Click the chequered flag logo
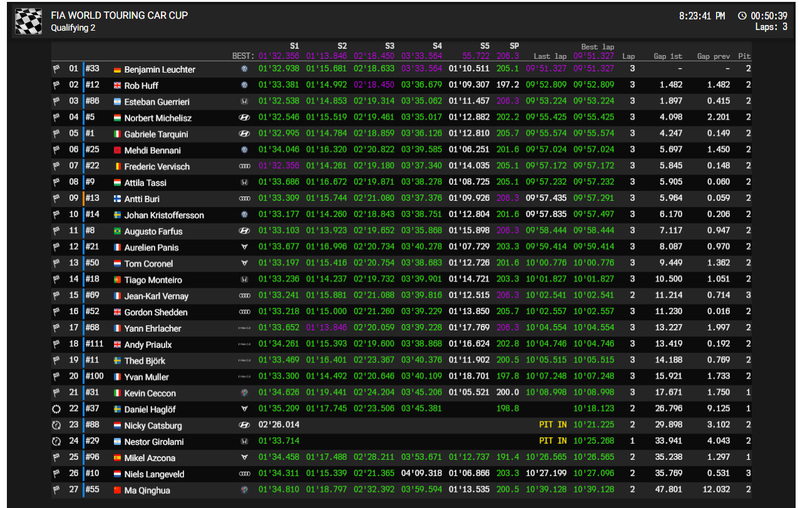 tap(28, 21)
